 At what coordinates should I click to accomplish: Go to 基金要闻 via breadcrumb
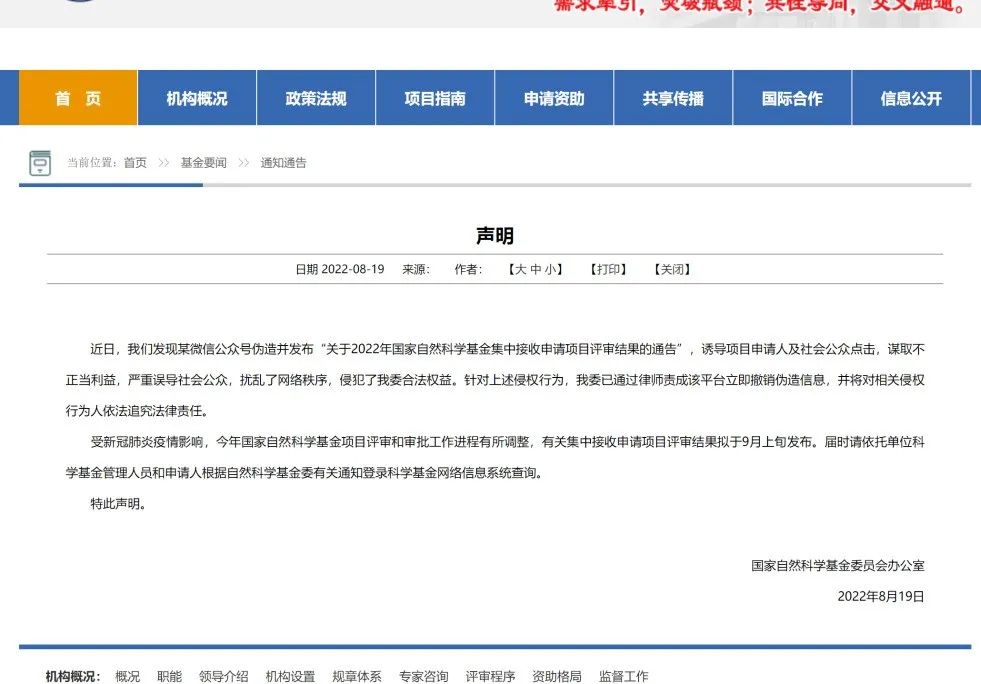pyautogui.click(x=203, y=163)
